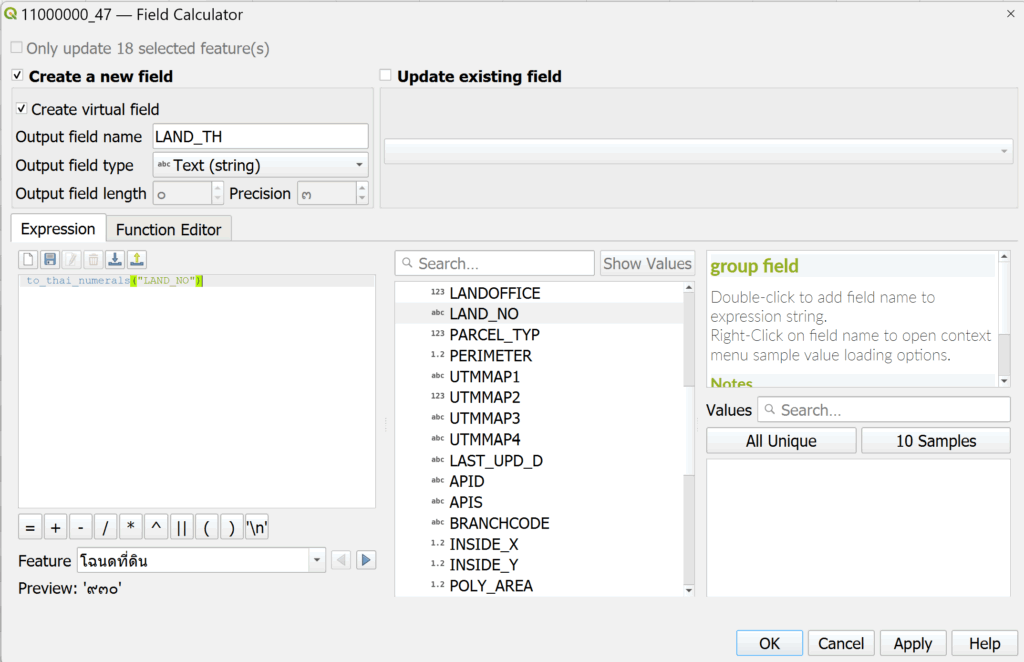This screenshot has height=662, width=1024.
Task: Open the update existing field combo box
Action: click(x=698, y=151)
